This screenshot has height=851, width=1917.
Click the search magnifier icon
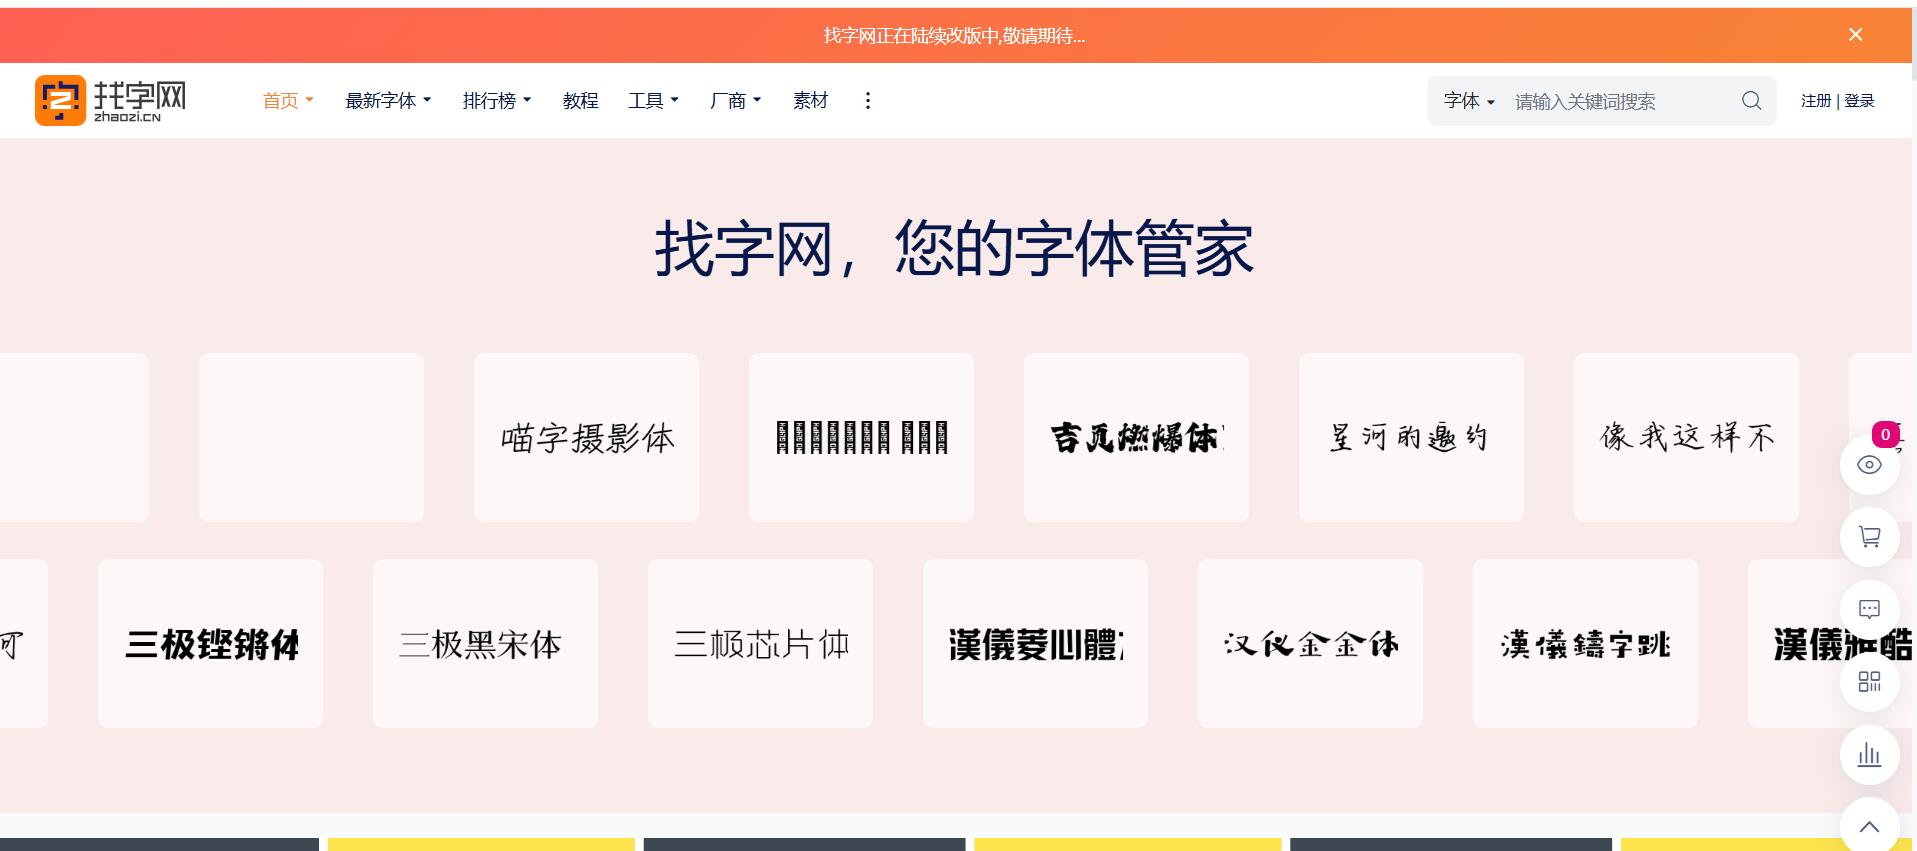pos(1751,101)
